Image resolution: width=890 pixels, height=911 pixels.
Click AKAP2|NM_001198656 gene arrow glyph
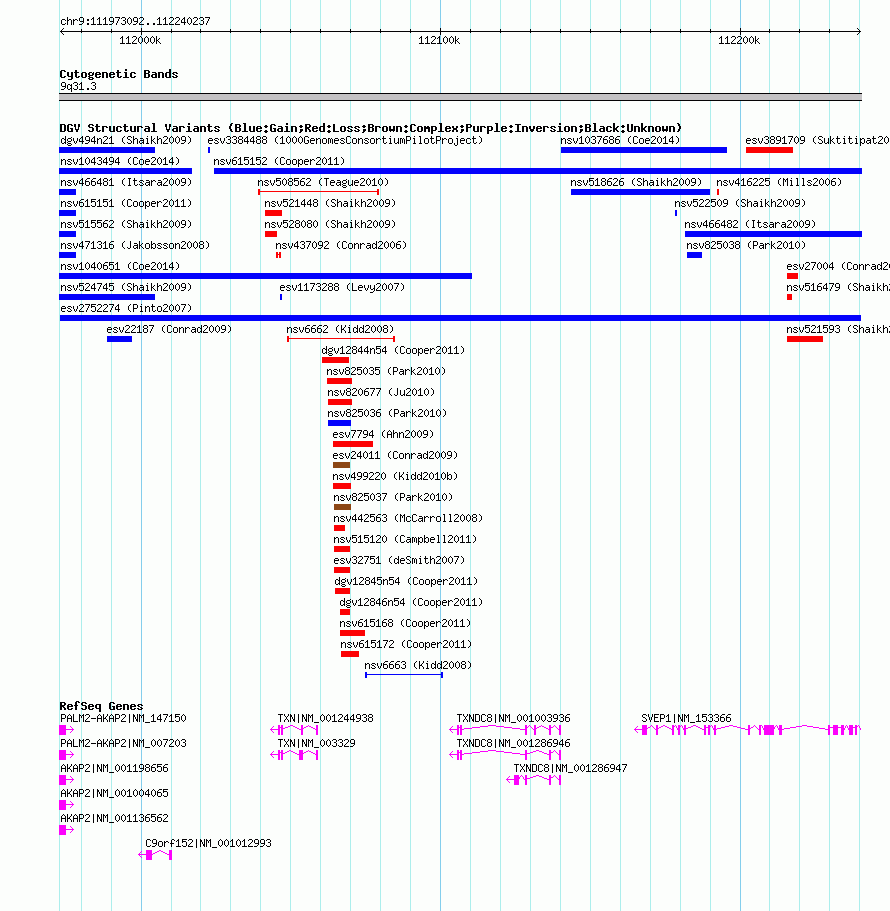(x=66, y=780)
